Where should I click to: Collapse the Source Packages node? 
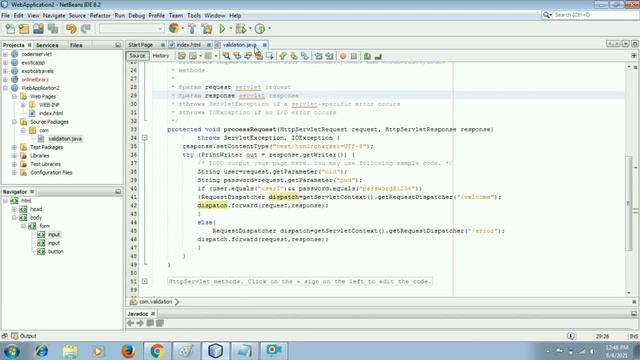(14, 122)
